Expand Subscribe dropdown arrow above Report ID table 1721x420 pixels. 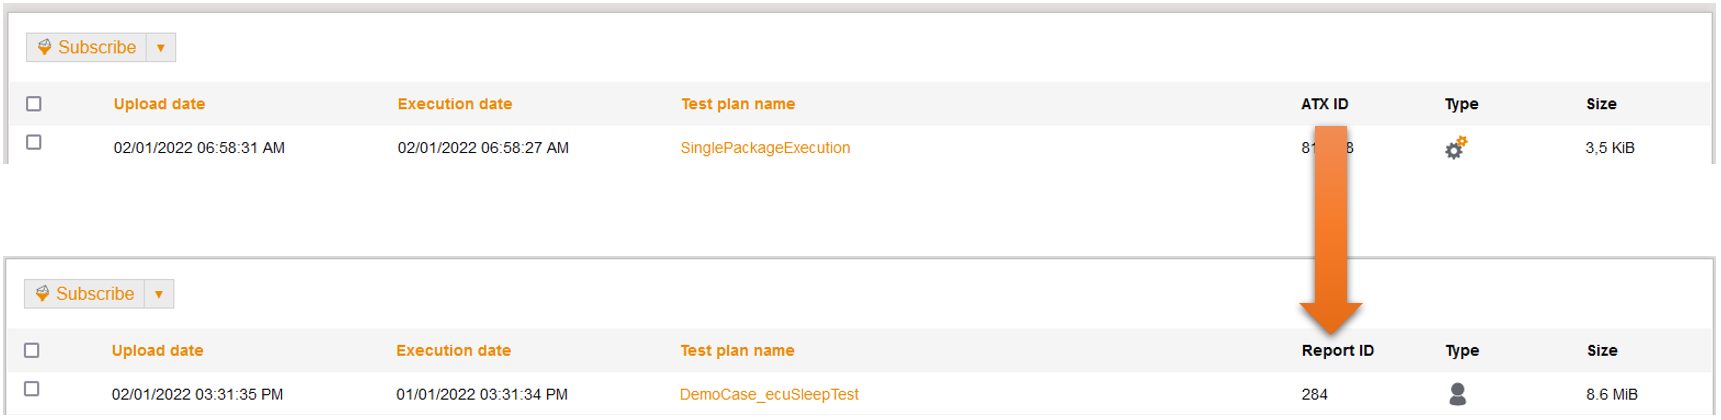159,294
